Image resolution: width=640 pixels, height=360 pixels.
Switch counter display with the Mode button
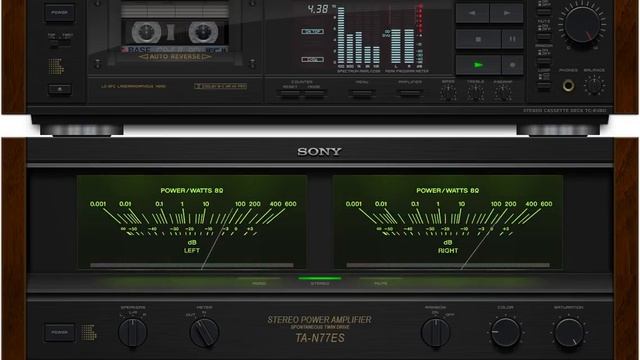coord(314,93)
